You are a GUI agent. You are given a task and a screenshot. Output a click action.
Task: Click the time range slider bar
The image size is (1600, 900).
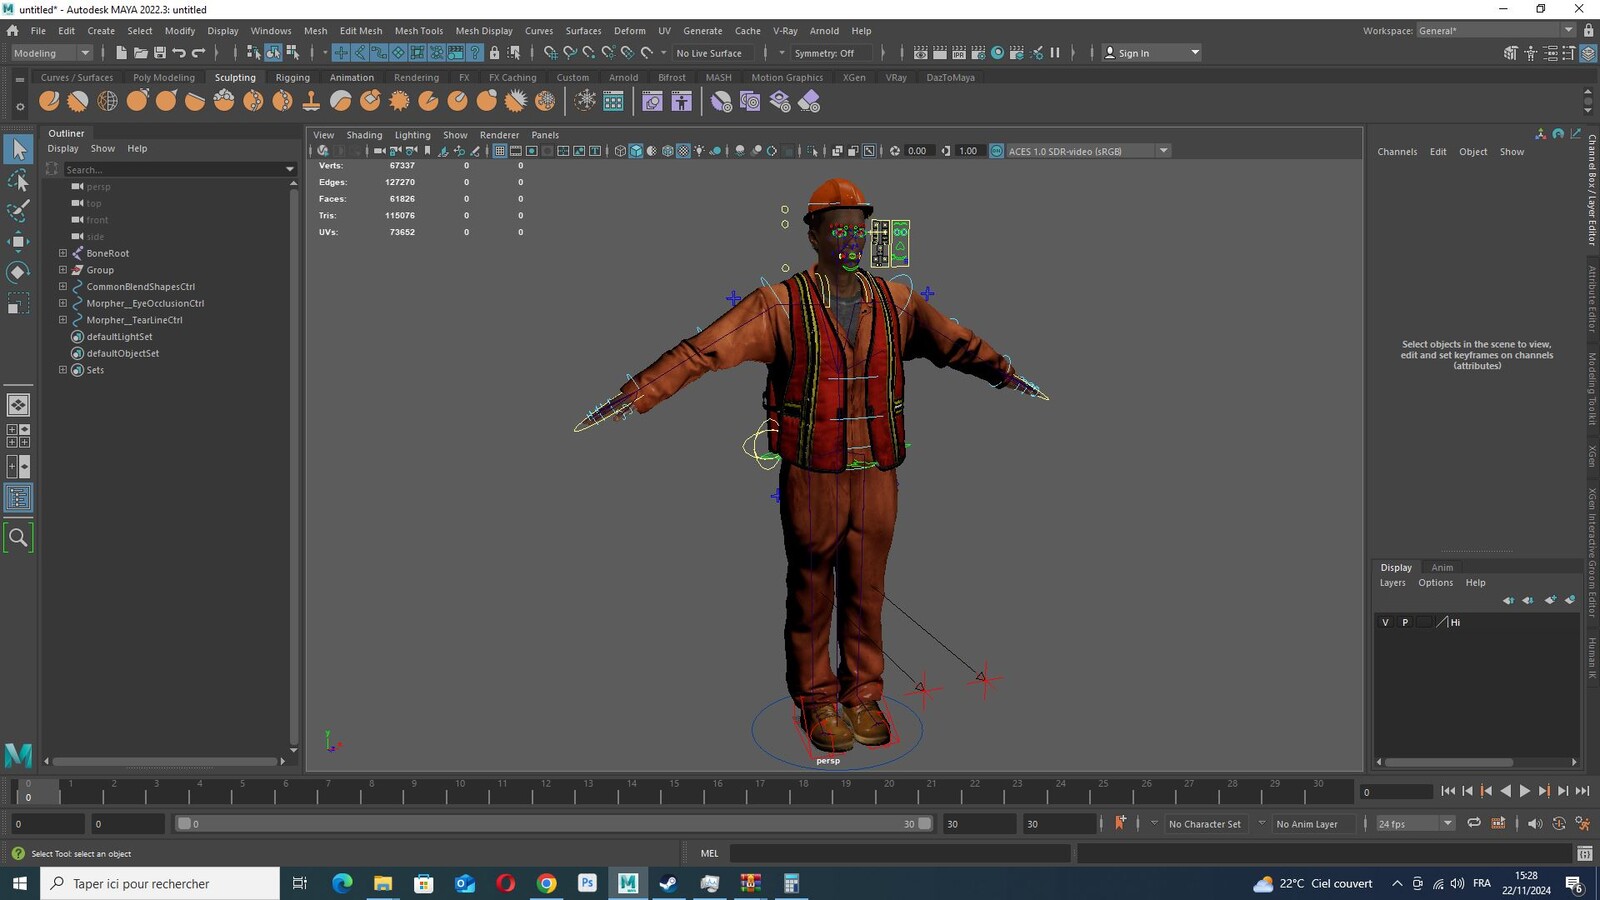(554, 824)
